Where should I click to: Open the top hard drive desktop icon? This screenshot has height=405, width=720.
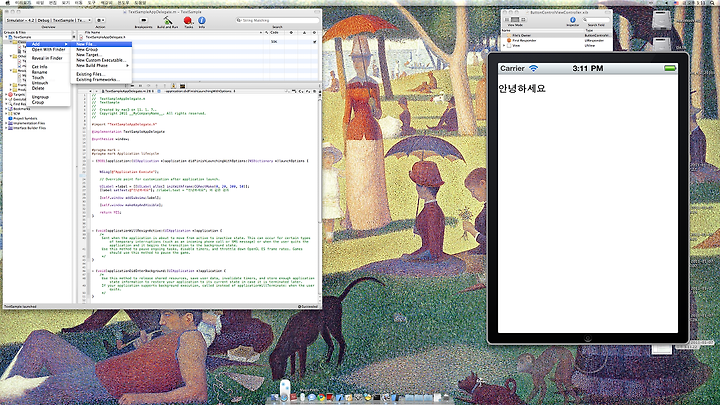[662, 20]
